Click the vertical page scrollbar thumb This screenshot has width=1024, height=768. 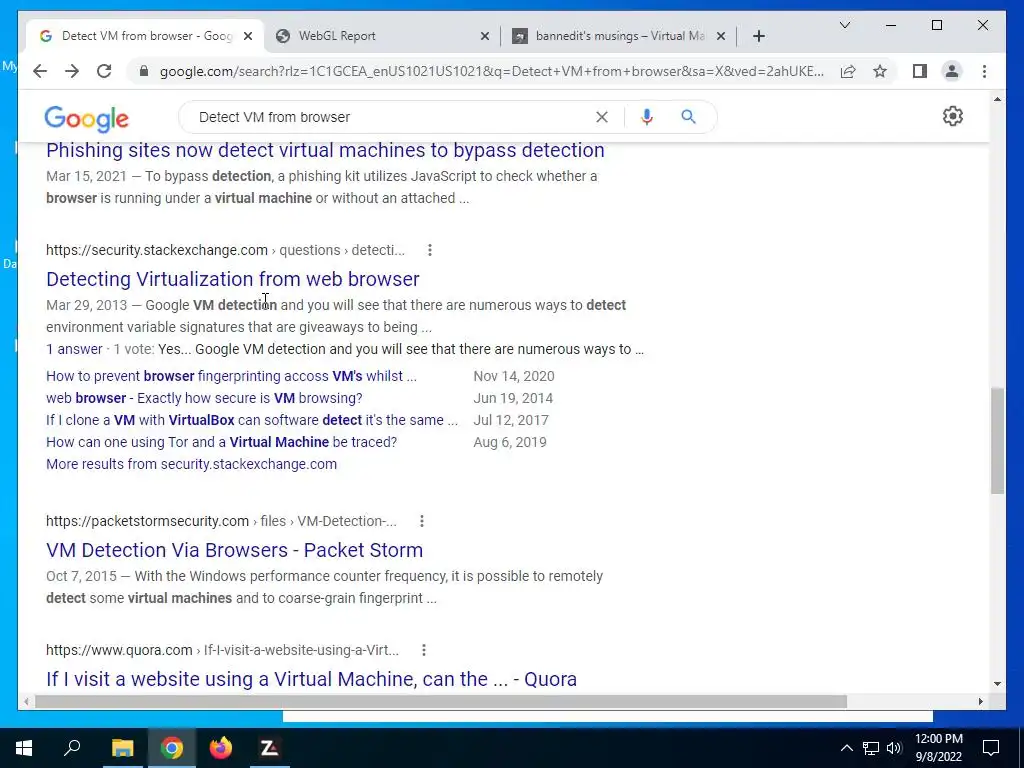point(997,441)
